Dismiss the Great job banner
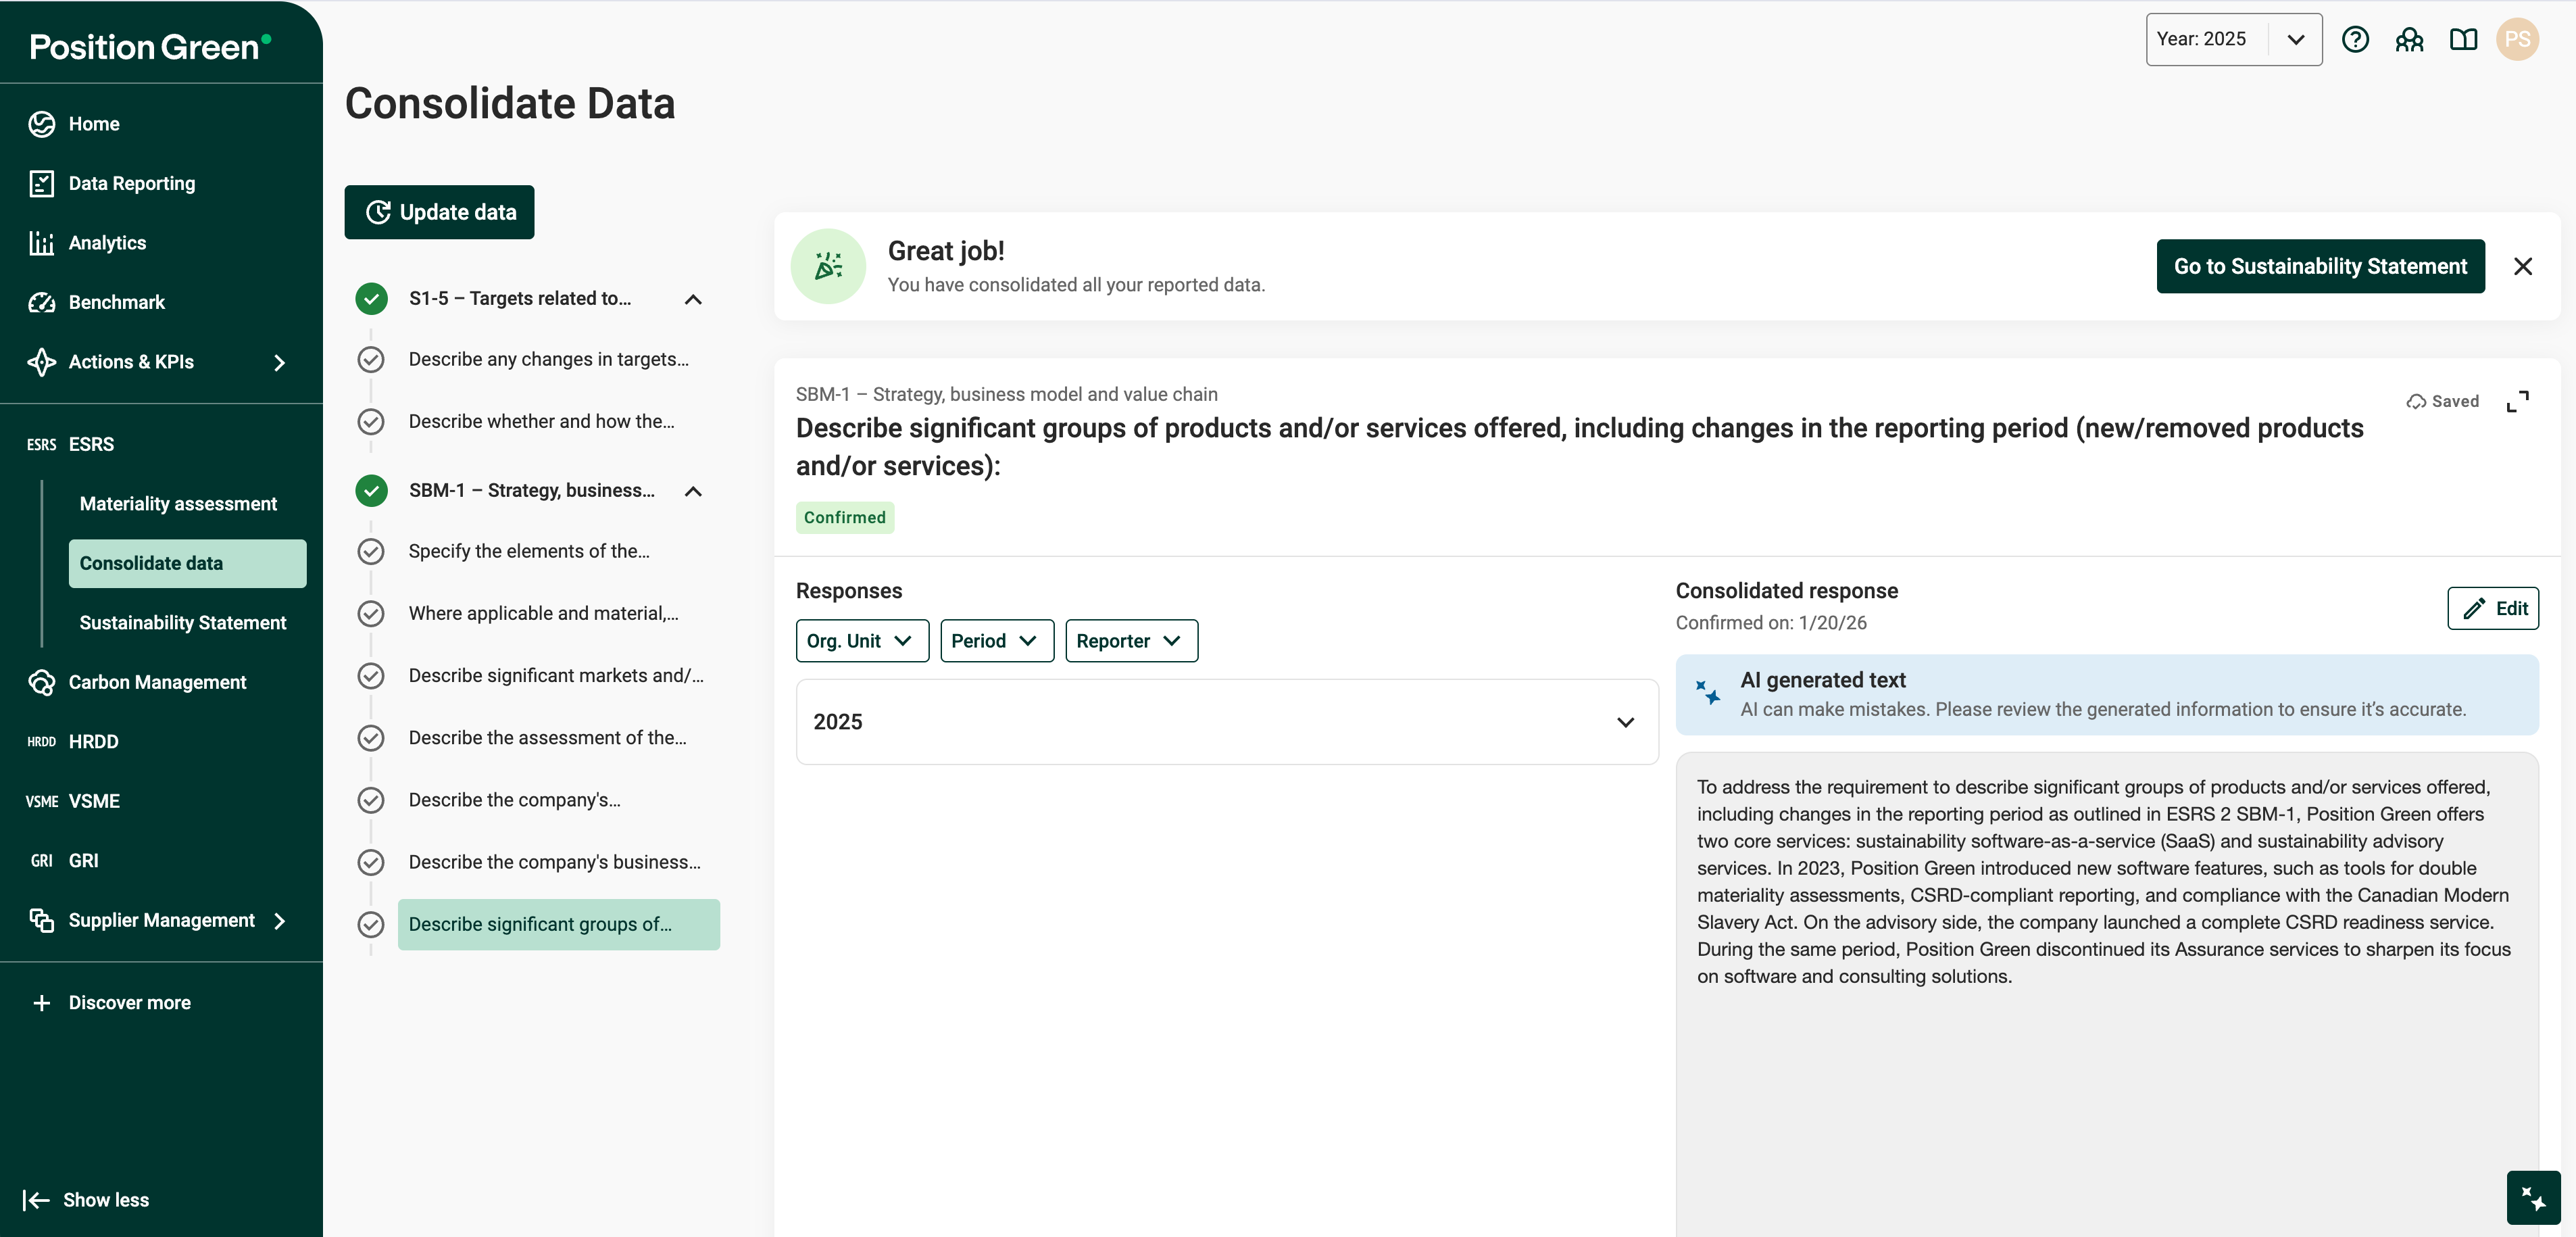The width and height of the screenshot is (2576, 1237). coord(2522,266)
